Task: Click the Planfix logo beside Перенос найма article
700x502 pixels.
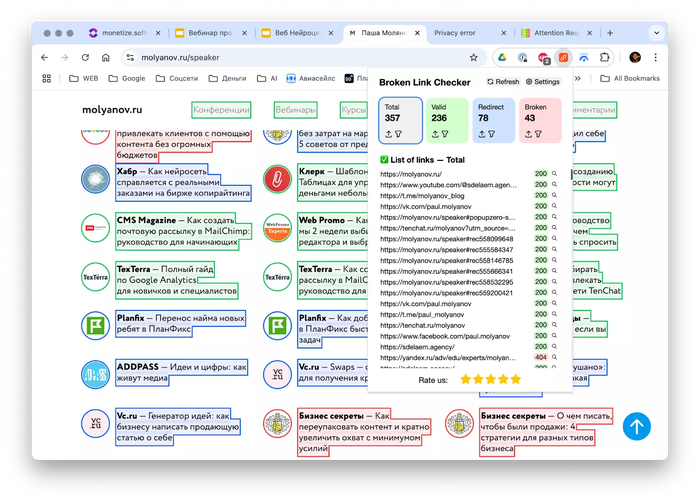Action: tap(95, 326)
